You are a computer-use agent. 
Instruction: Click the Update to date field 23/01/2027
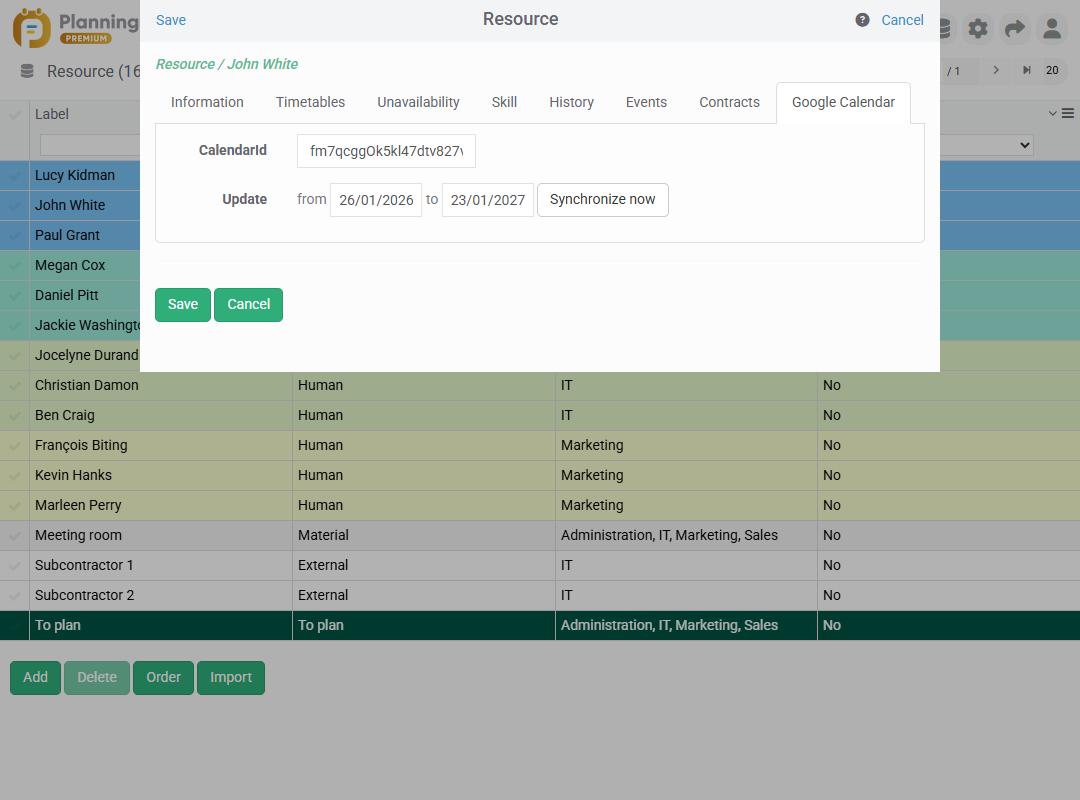pyautogui.click(x=488, y=200)
